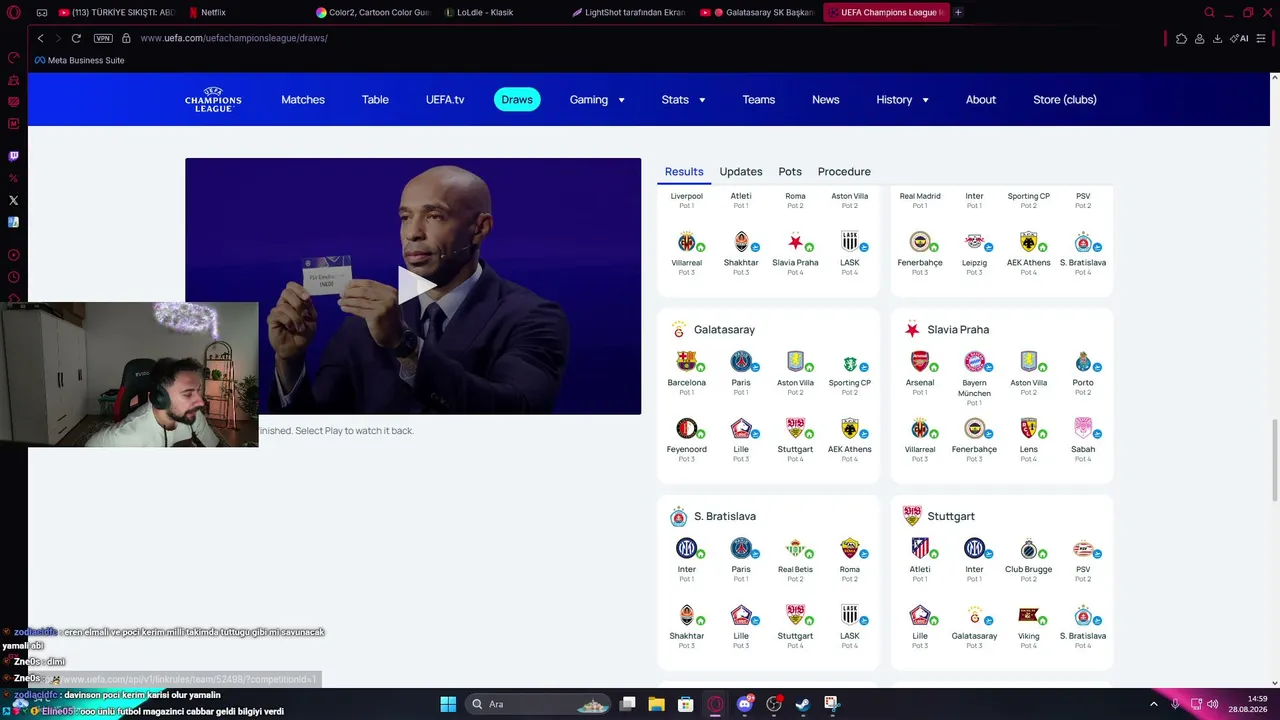This screenshot has height=720, width=1280.
Task: Click Porto crest in Slavia Praha card
Action: pyautogui.click(x=1083, y=362)
